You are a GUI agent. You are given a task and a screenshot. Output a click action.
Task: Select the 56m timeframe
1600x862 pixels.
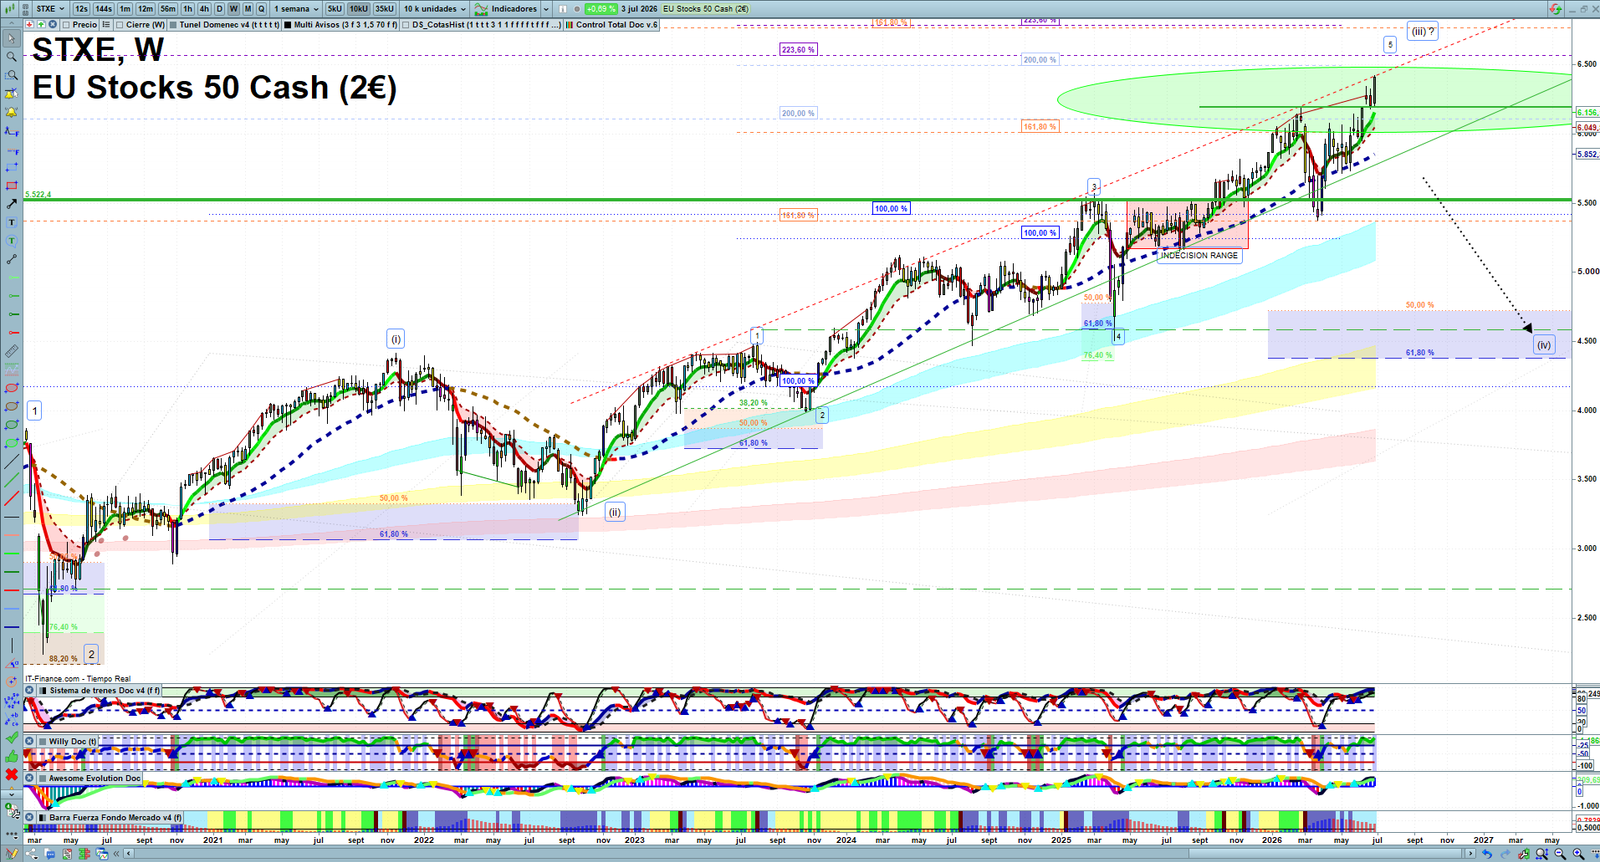click(168, 8)
